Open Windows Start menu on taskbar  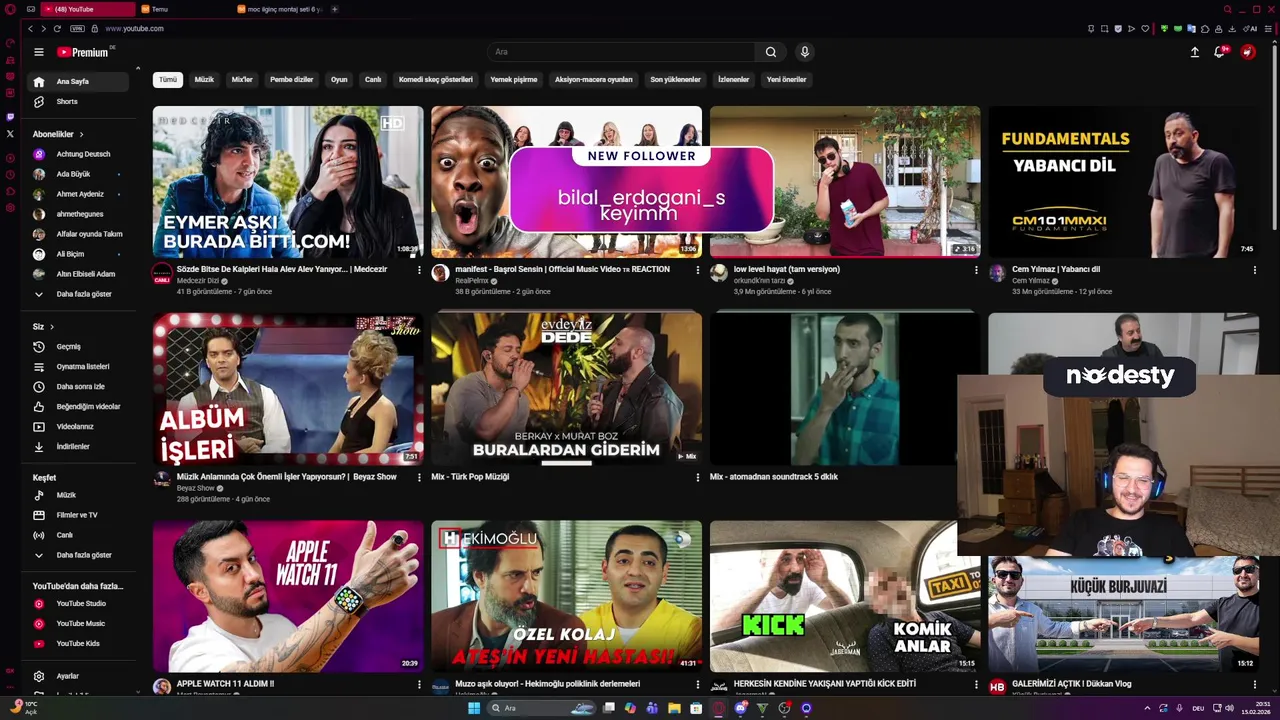pyautogui.click(x=474, y=708)
